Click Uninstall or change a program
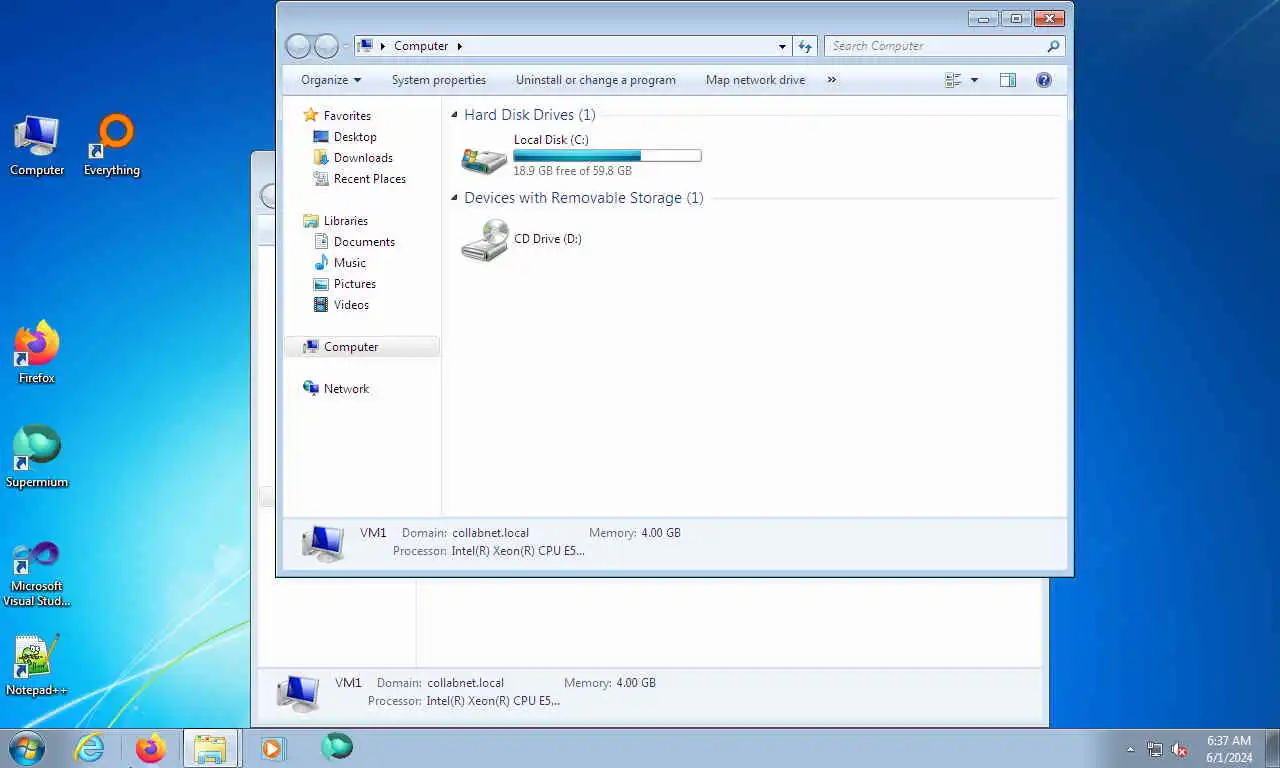Screen dimensions: 1280x768 (x=596, y=80)
